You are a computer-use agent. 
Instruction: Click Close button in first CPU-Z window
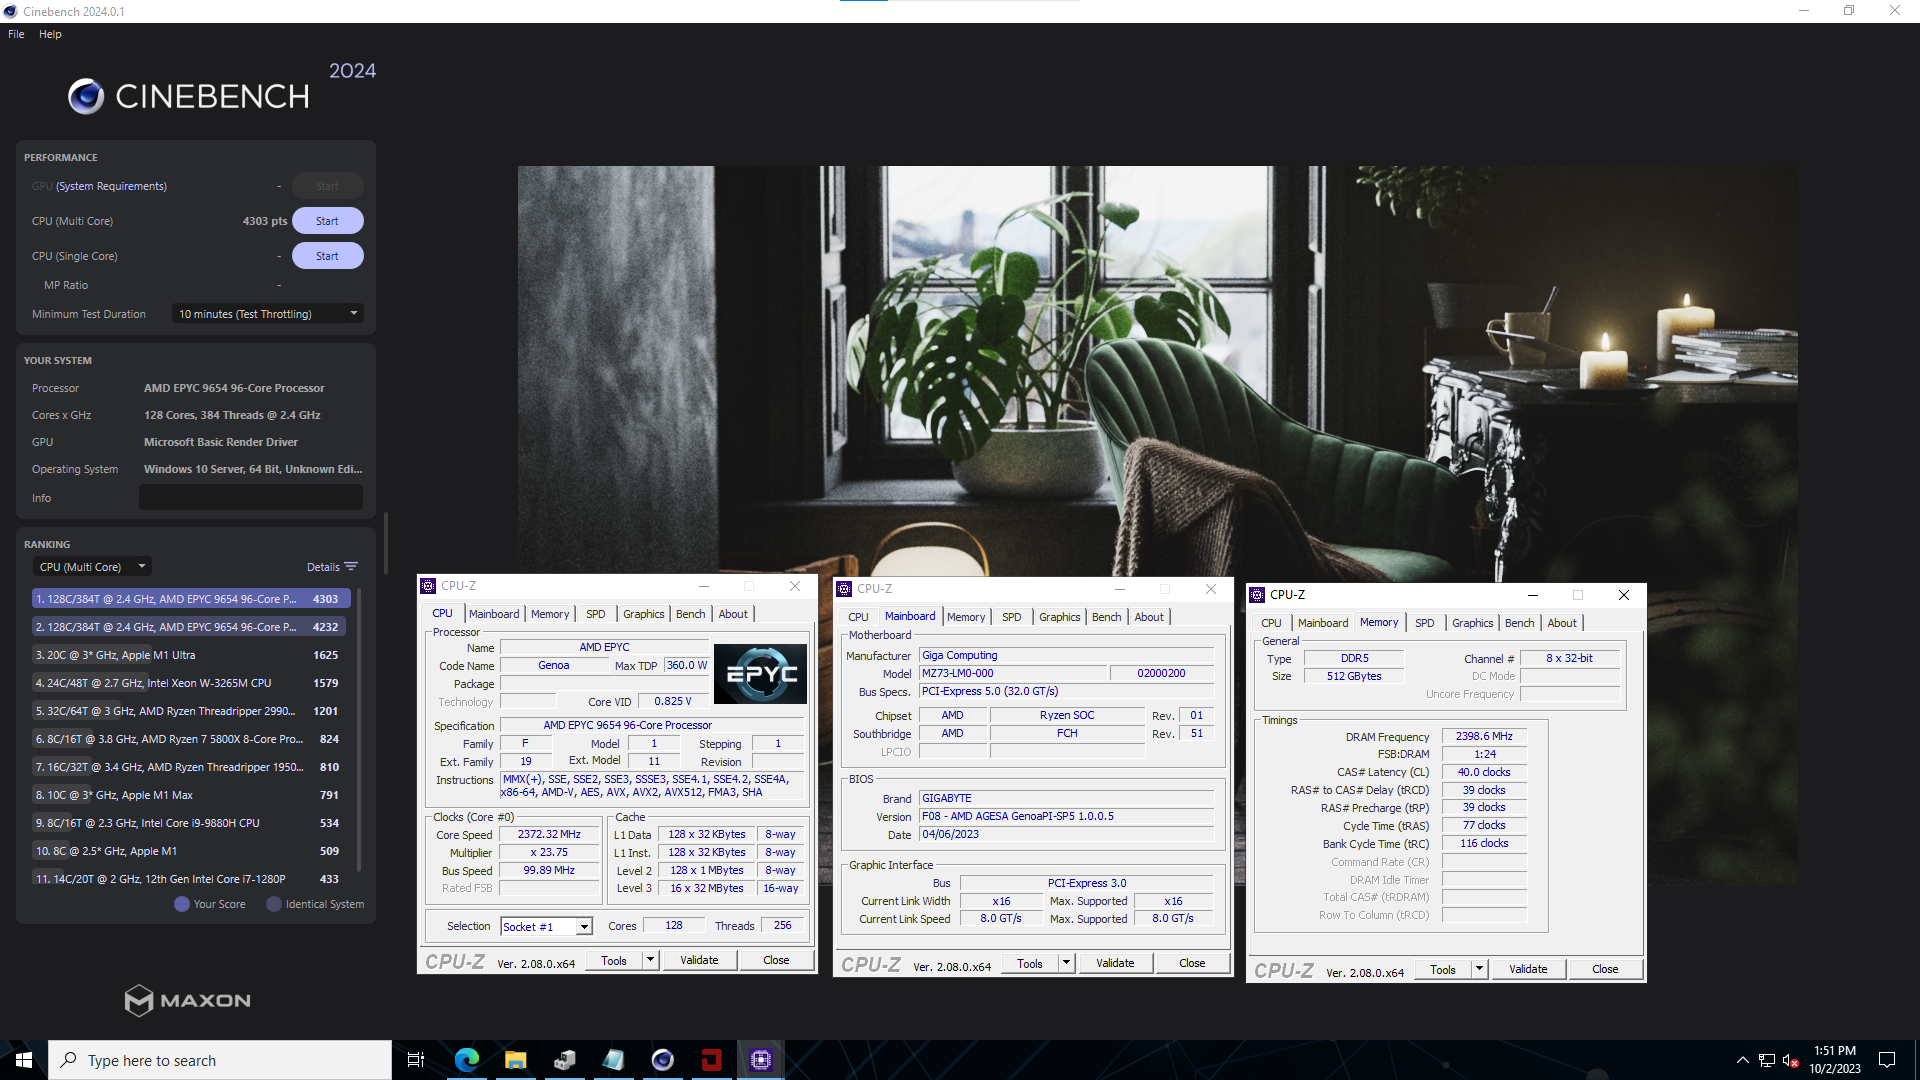(x=776, y=960)
